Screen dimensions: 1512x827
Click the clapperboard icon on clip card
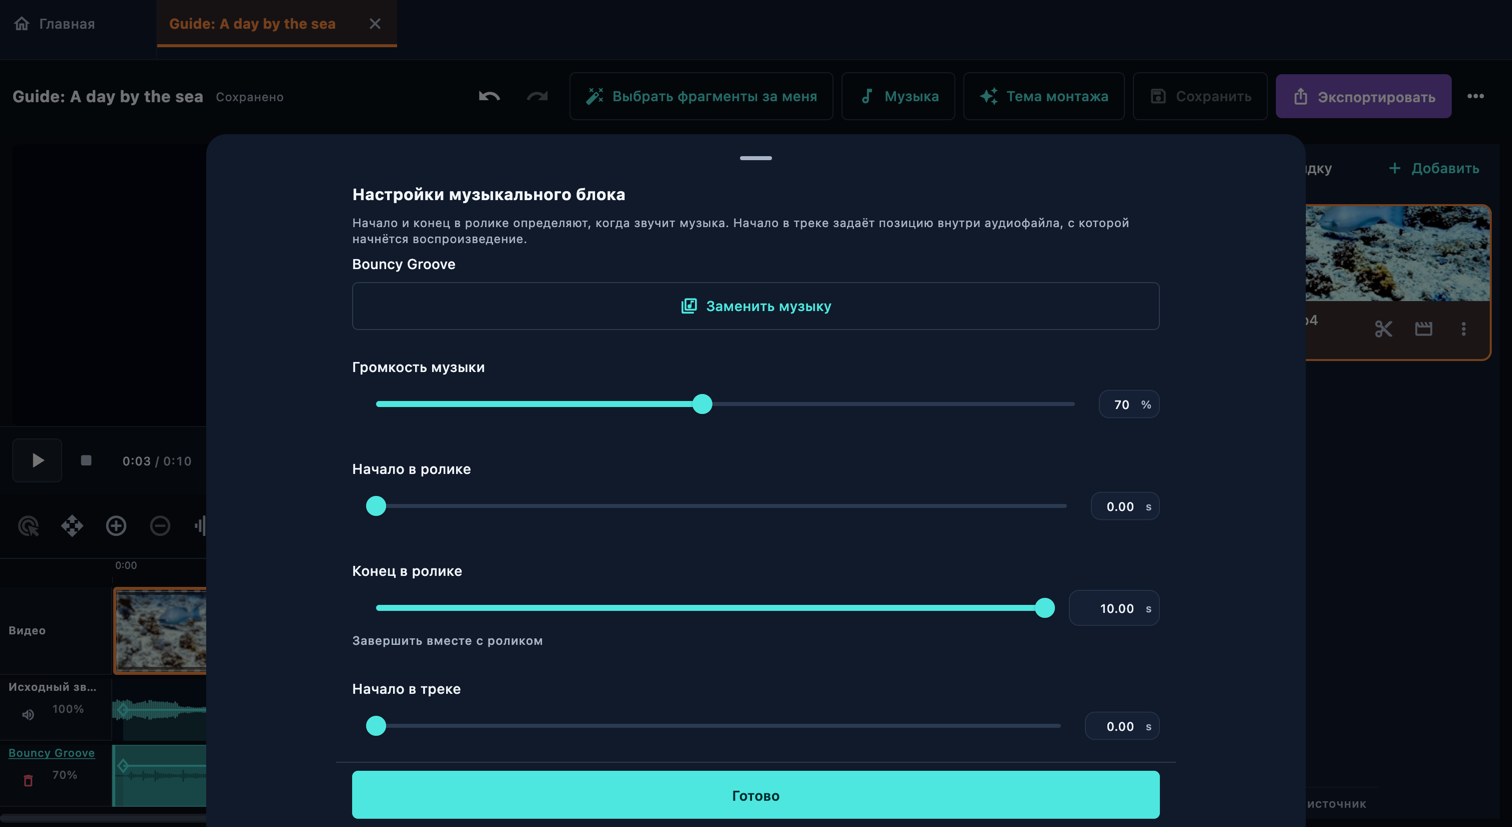[x=1424, y=329]
